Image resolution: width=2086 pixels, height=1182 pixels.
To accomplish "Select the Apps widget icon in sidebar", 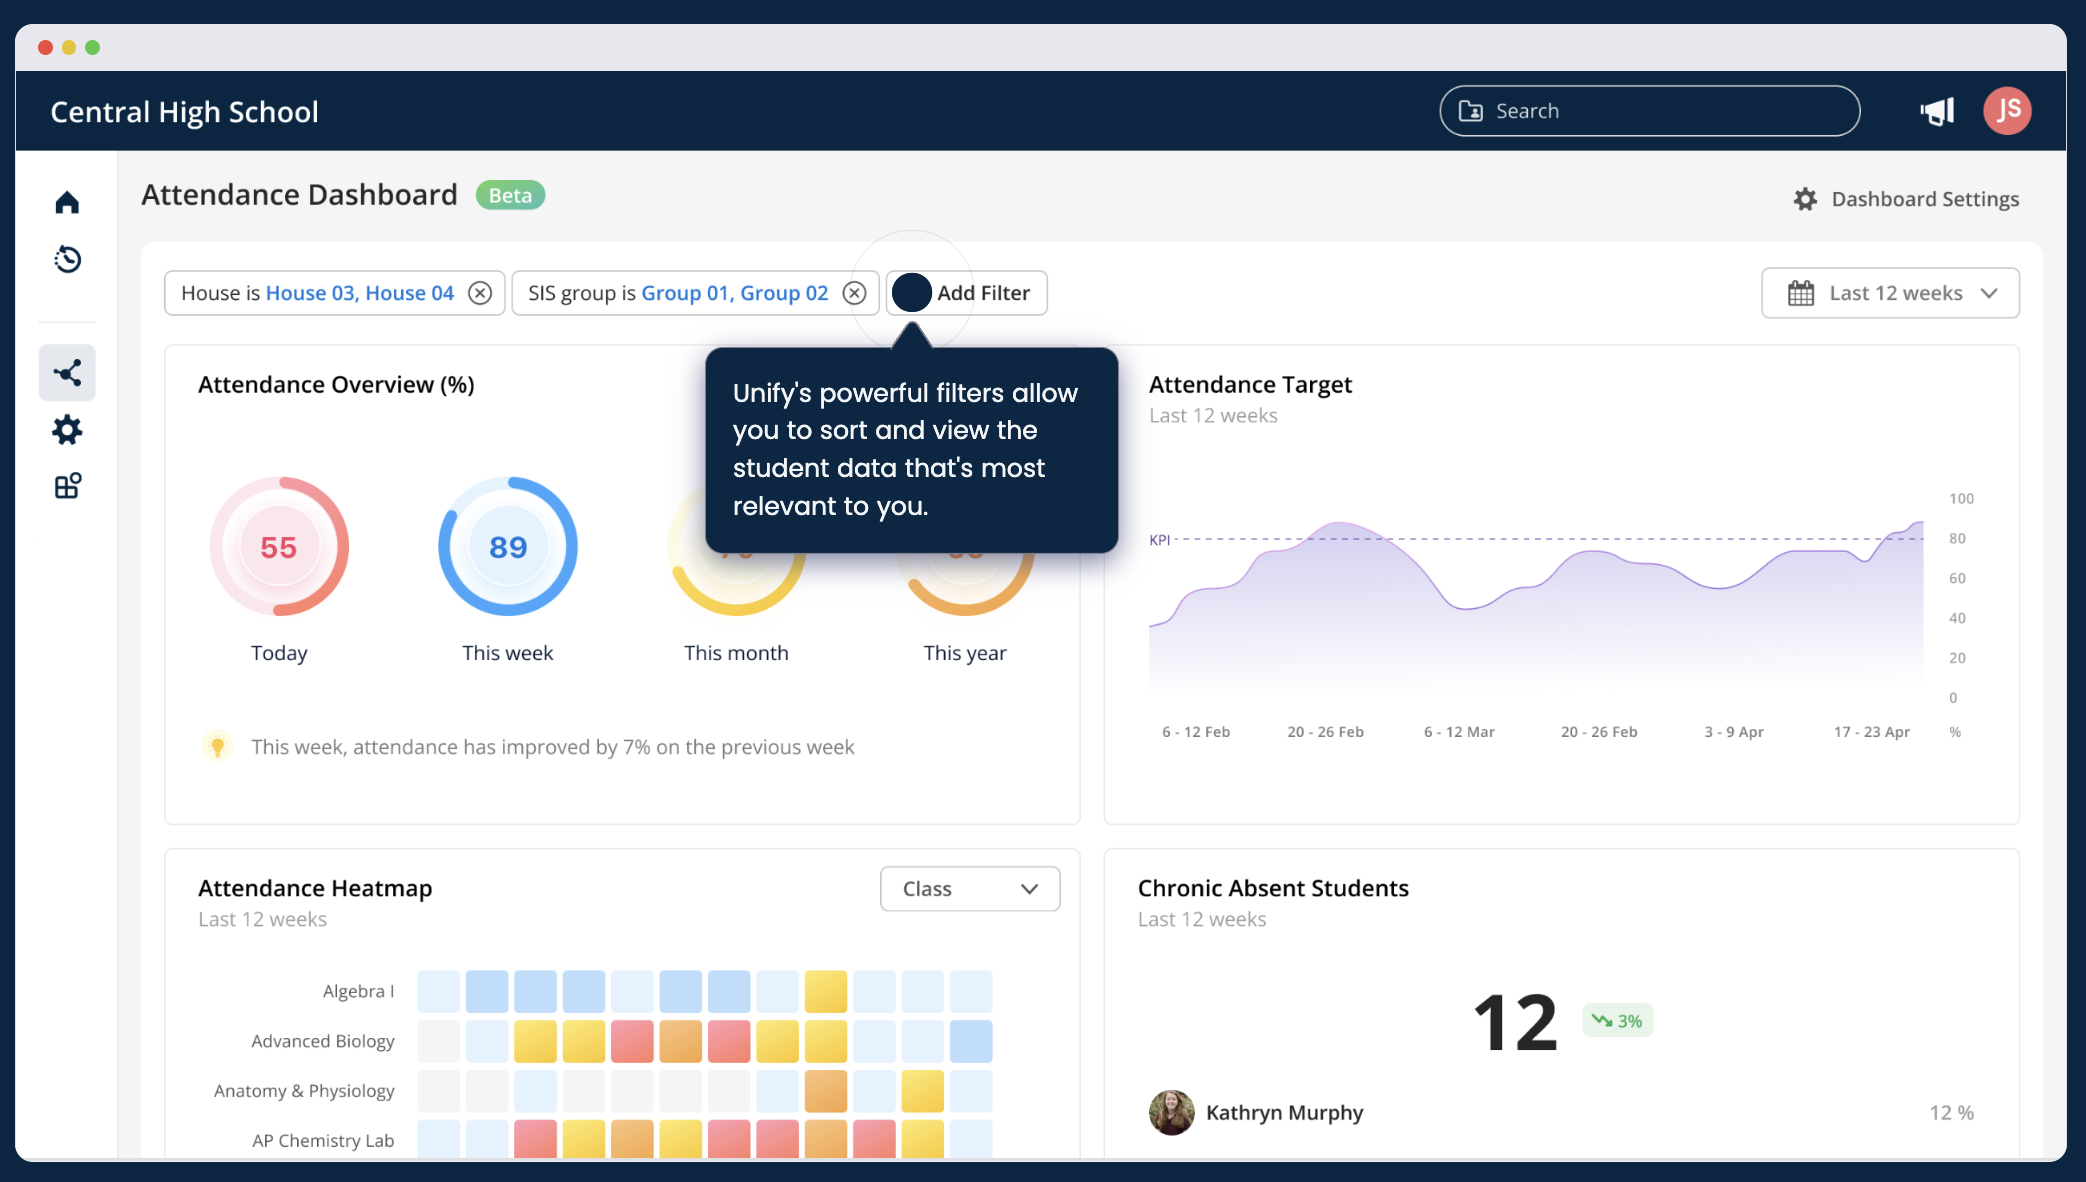I will (x=66, y=487).
